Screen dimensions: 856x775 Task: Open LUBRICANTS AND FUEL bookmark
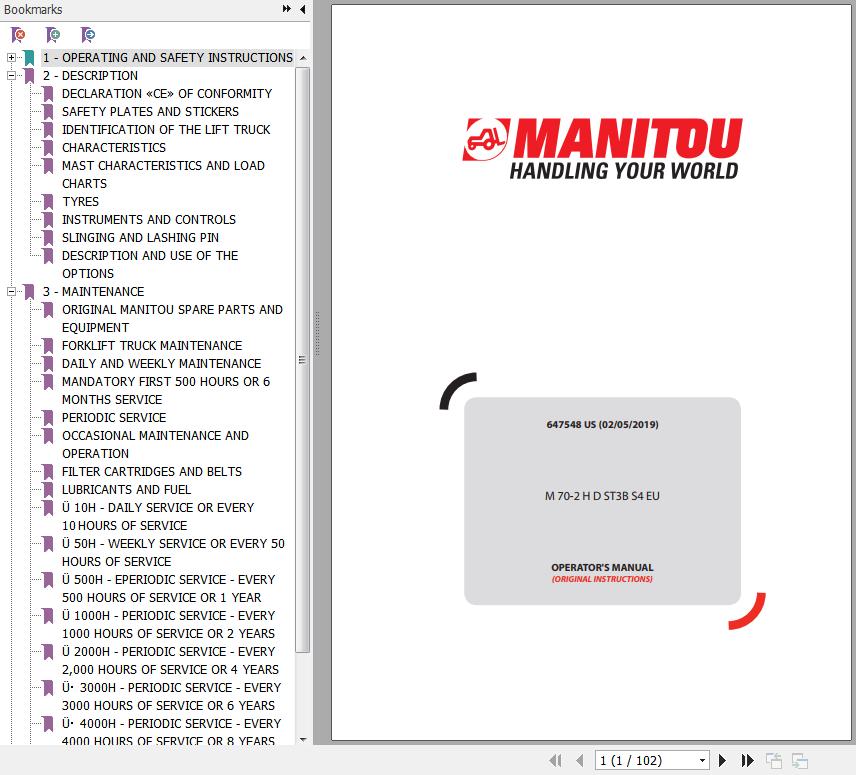pos(126,490)
